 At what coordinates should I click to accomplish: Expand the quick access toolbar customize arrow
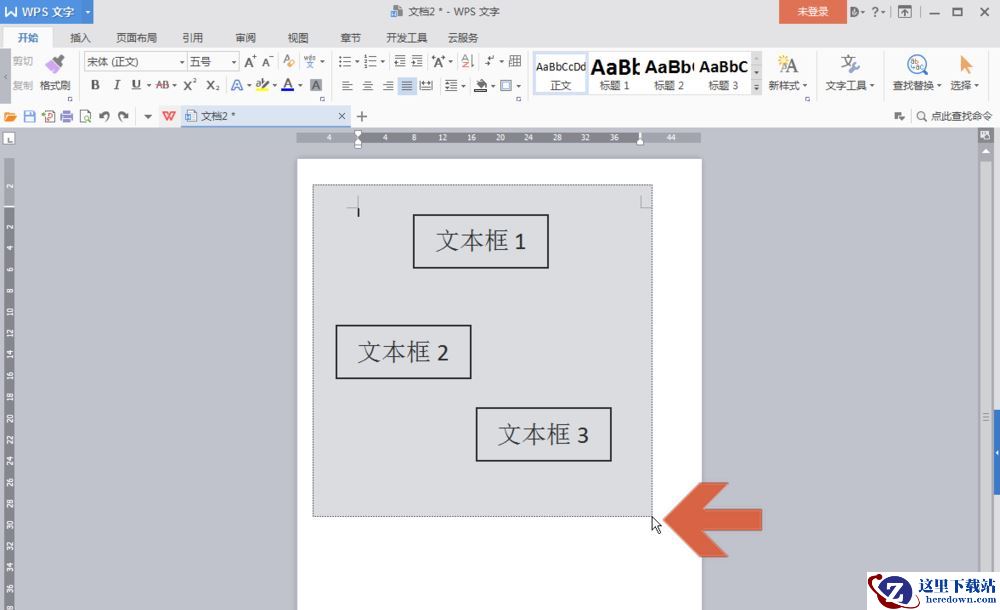coord(148,116)
